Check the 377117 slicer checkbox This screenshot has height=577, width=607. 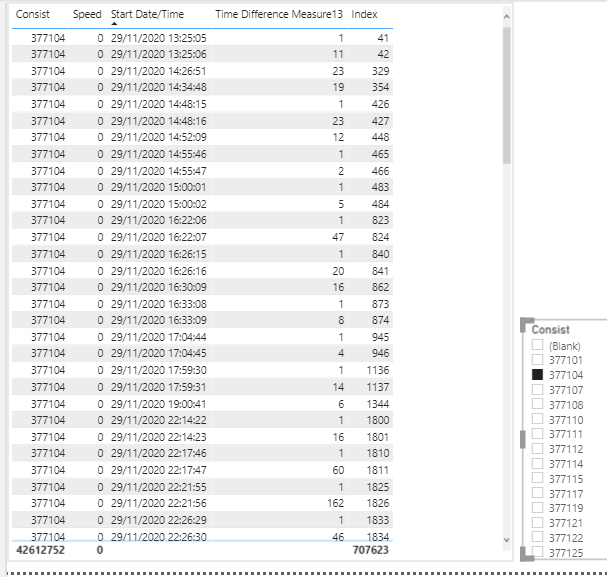point(537,493)
